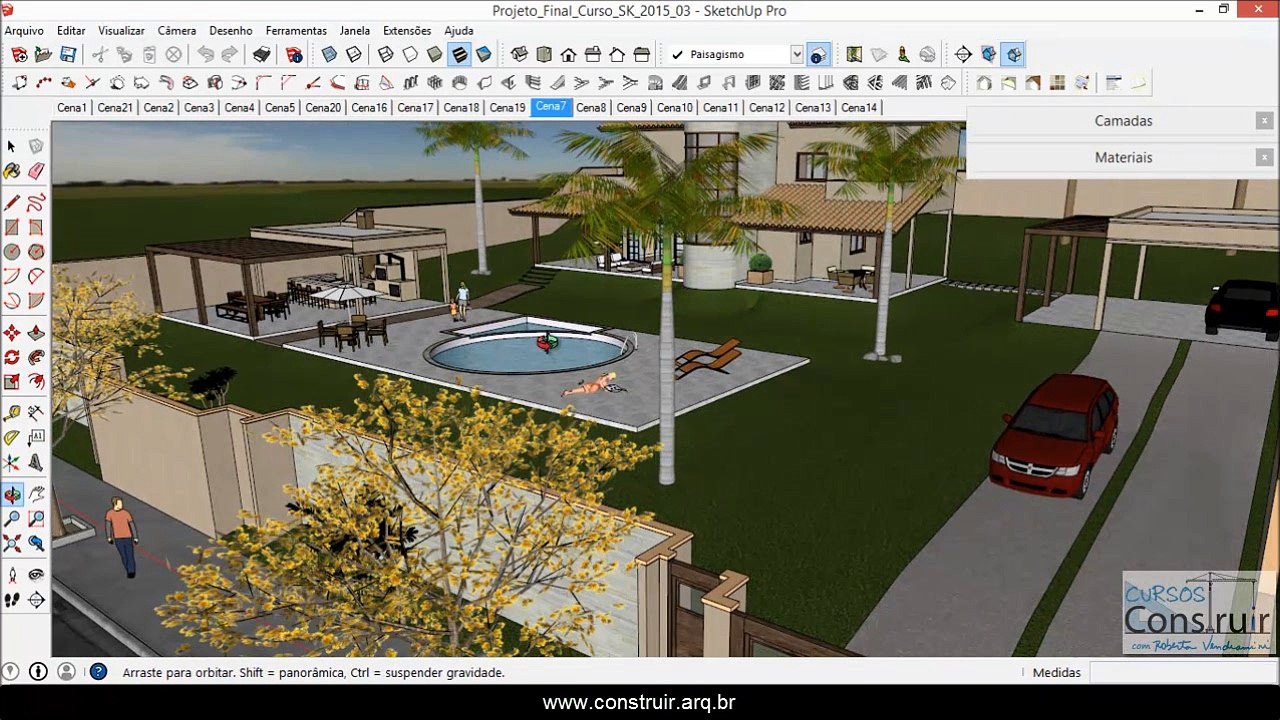Viewport: 1280px width, 720px height.
Task: Click the credits info status icon
Action: (x=38, y=672)
